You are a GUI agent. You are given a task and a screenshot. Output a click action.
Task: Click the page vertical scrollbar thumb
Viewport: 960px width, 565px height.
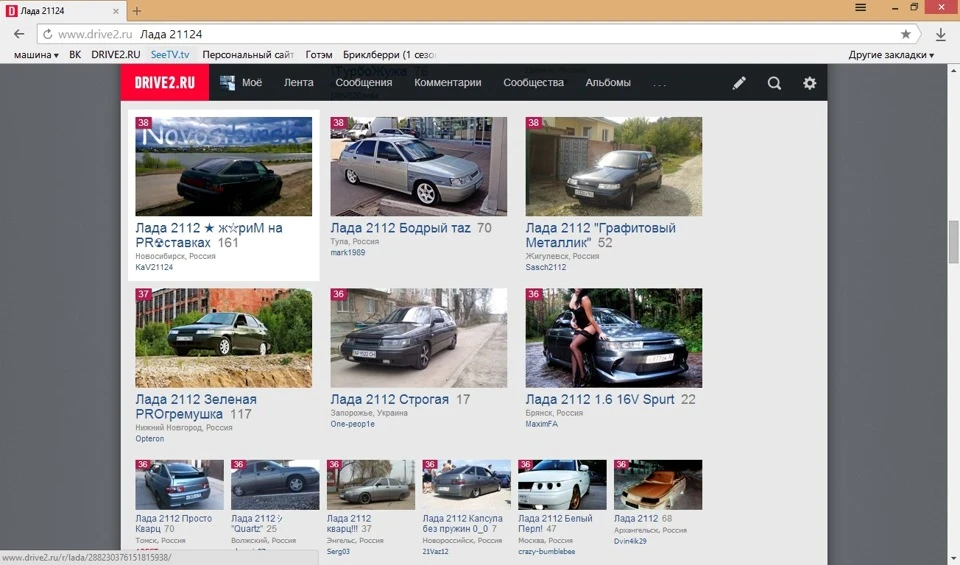click(x=954, y=242)
